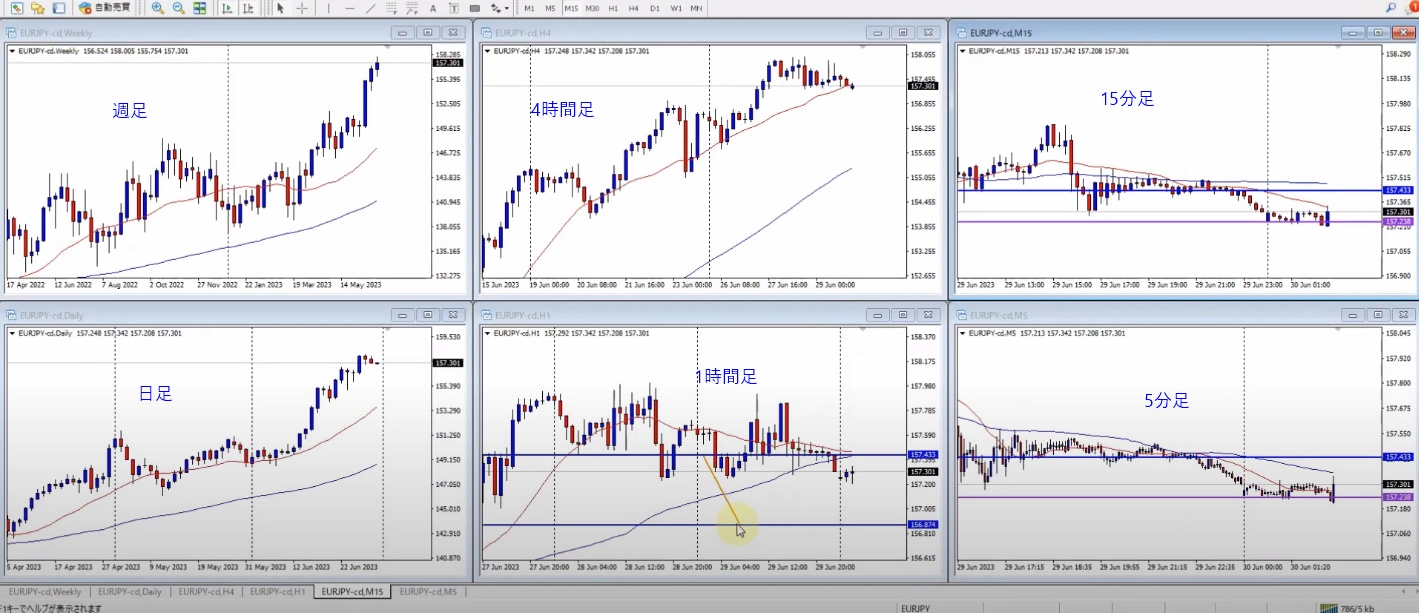
Task: Click the 5分足 label on M5 chart
Action: pyautogui.click(x=1166, y=401)
